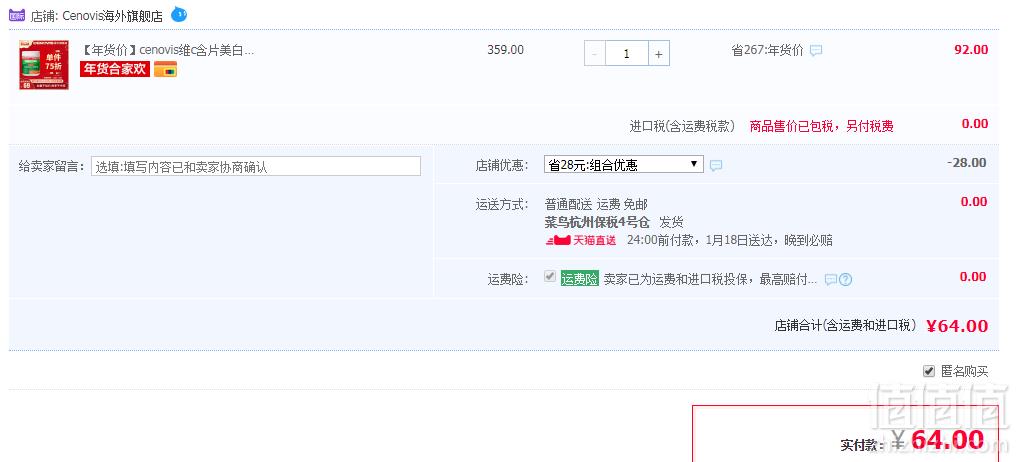Open the blue Wangwang chat icon
This screenshot has height=462, width=1018.
click(179, 14)
